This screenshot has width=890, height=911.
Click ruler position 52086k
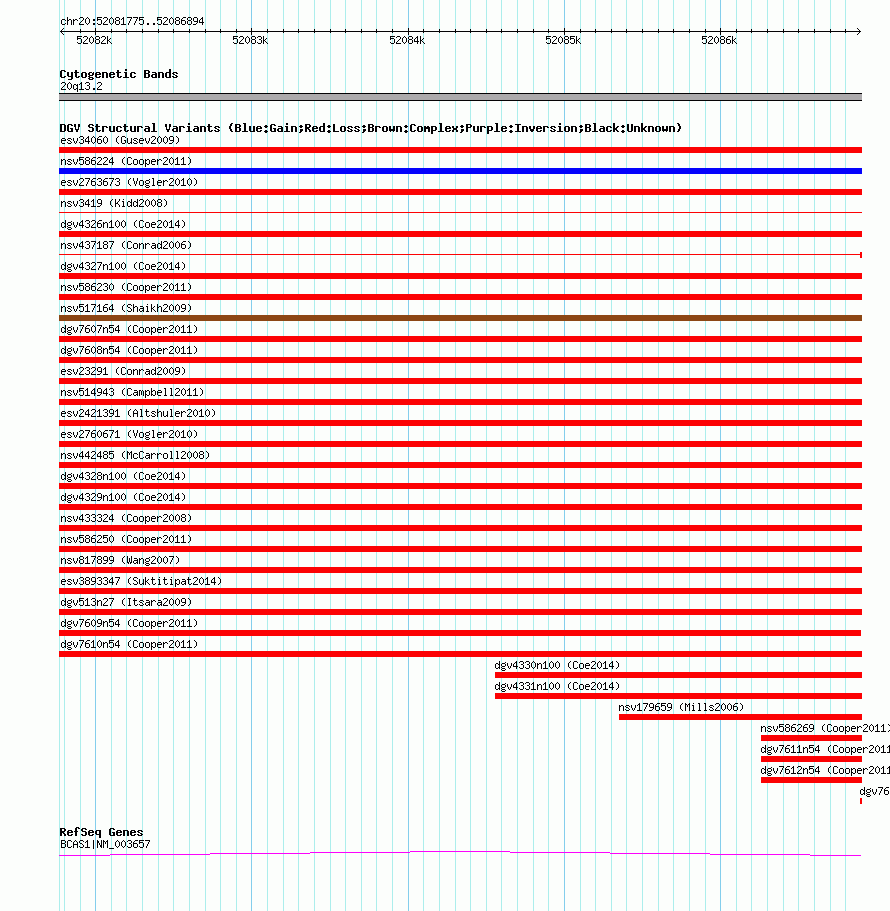(719, 40)
